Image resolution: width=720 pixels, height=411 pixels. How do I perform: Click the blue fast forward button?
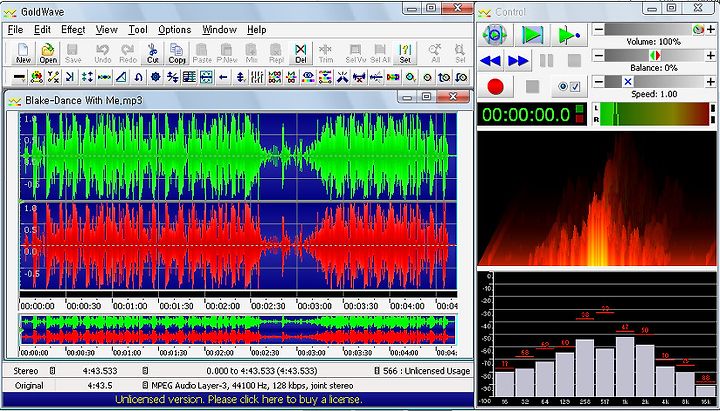click(518, 61)
